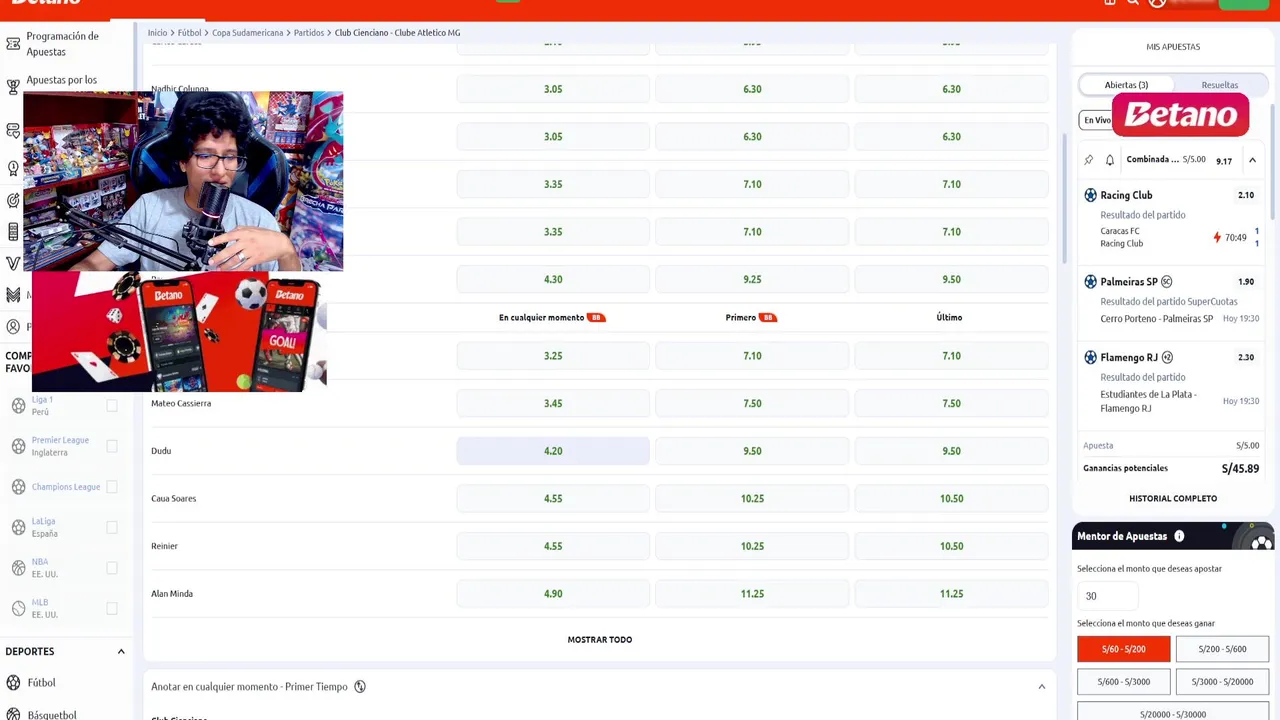Click the Apuestas por los sidebar icon
The height and width of the screenshot is (720, 1280).
pyautogui.click(x=13, y=87)
